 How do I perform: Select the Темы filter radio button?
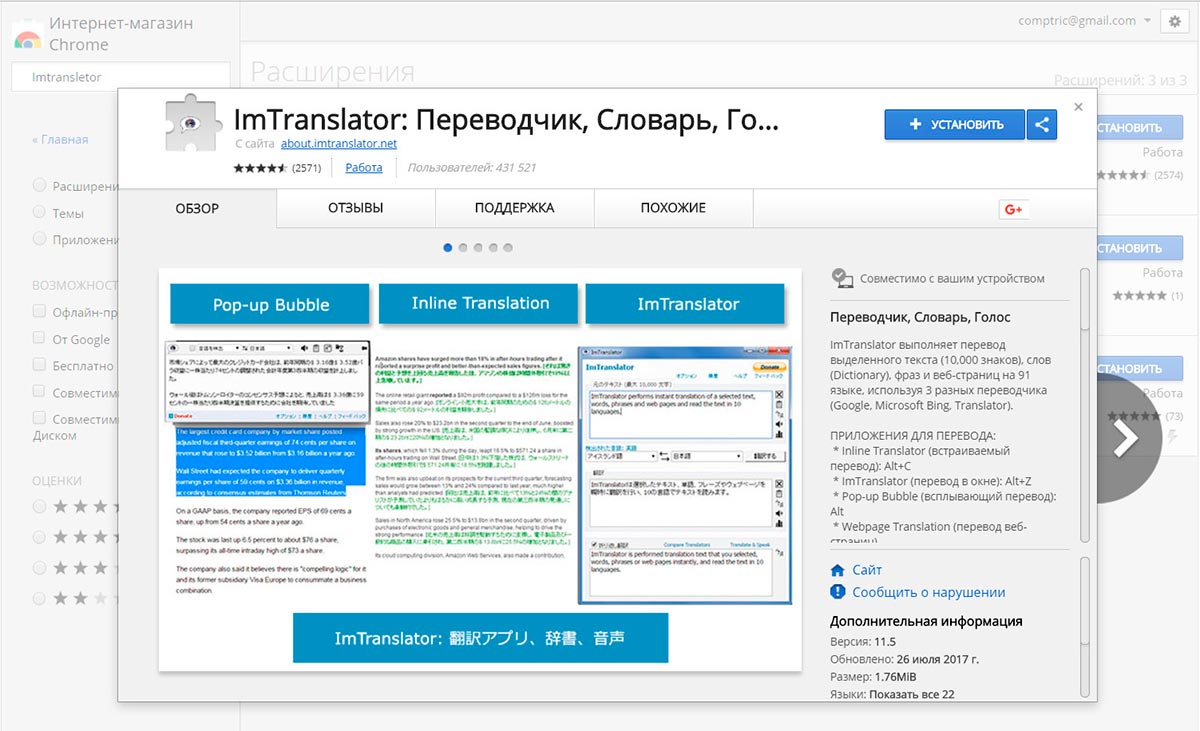[39, 212]
